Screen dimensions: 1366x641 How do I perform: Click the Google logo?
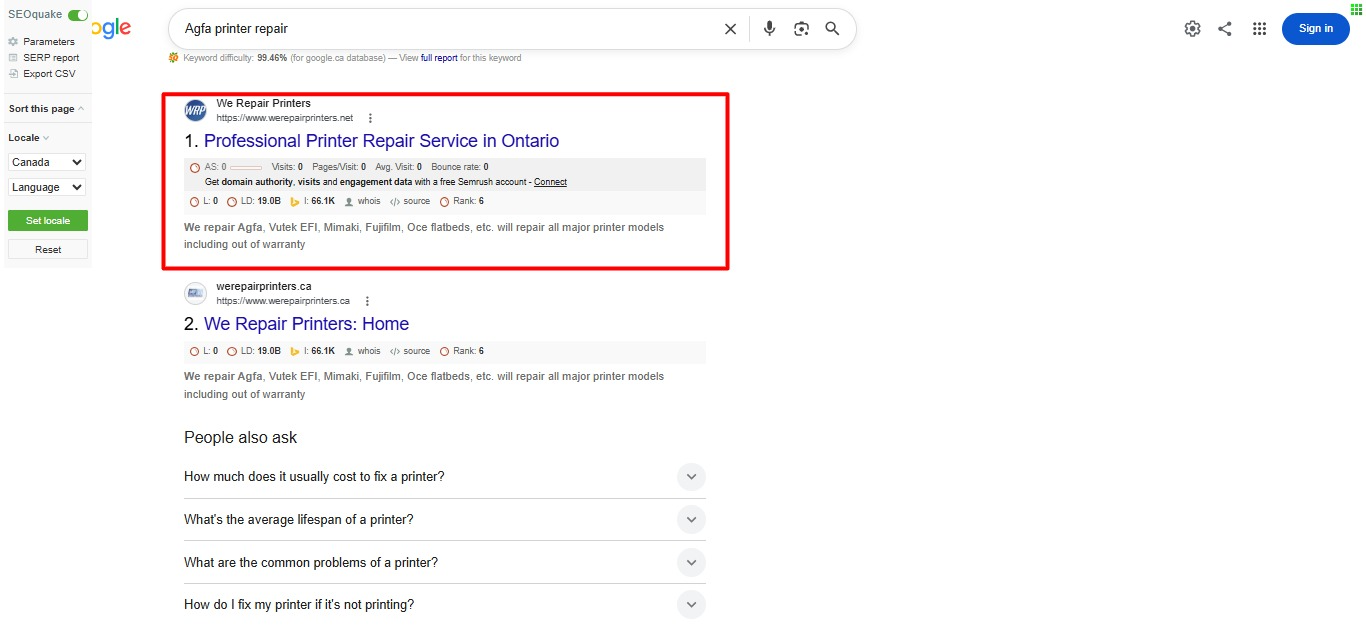point(111,29)
